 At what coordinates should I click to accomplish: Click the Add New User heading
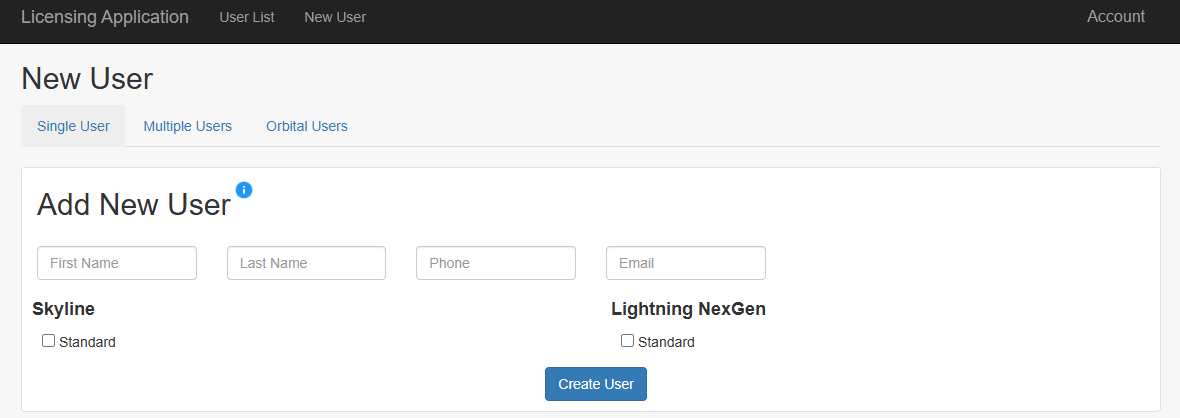pyautogui.click(x=133, y=205)
